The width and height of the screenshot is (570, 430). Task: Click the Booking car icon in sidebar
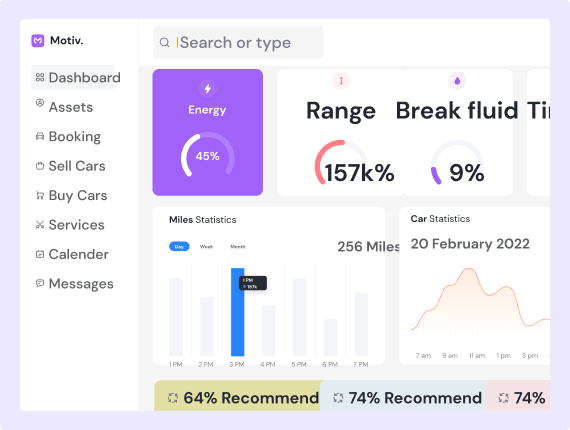point(40,136)
